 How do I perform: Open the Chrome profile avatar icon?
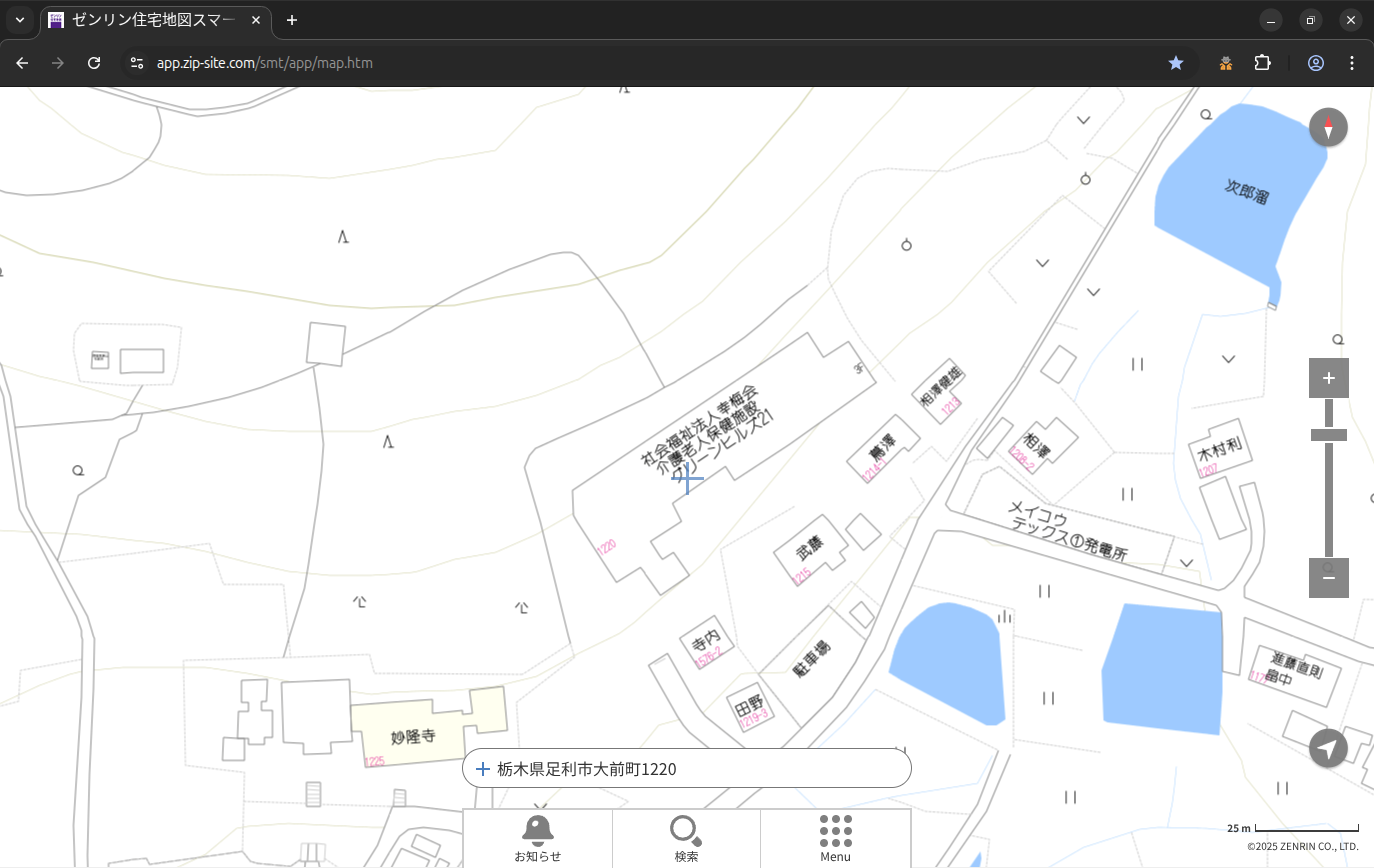coord(1316,63)
